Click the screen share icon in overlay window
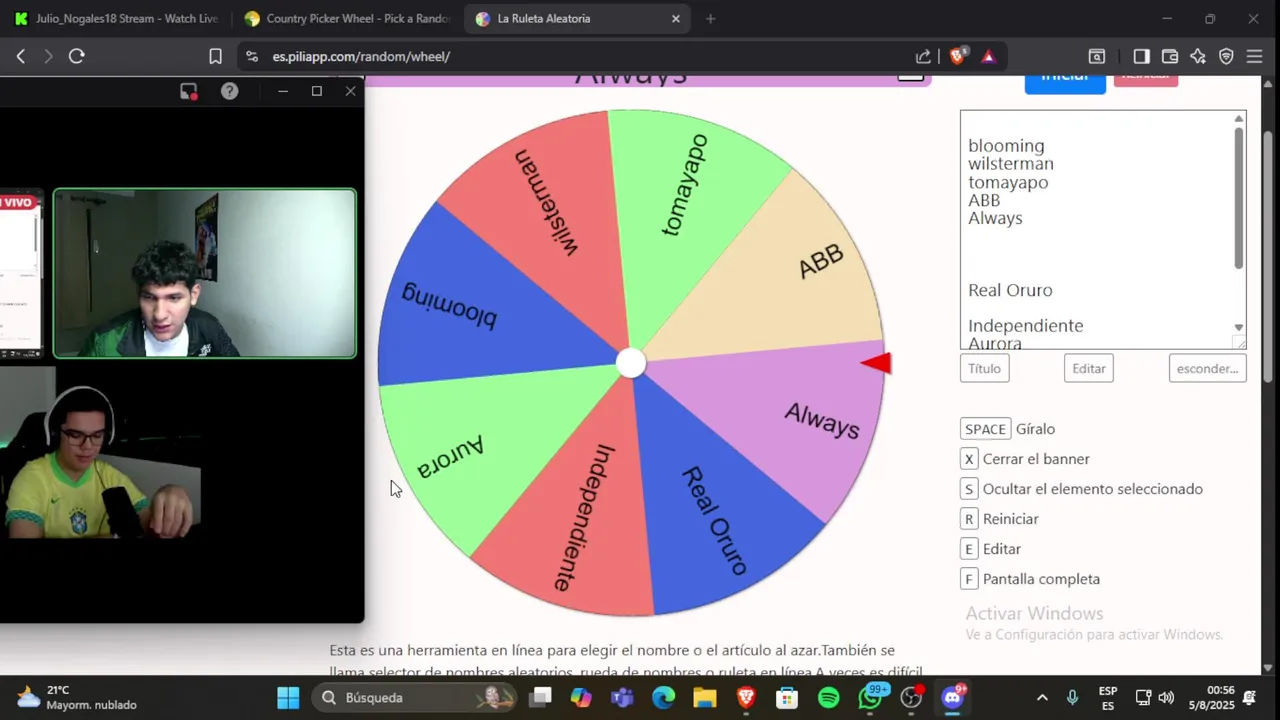 pos(188,91)
